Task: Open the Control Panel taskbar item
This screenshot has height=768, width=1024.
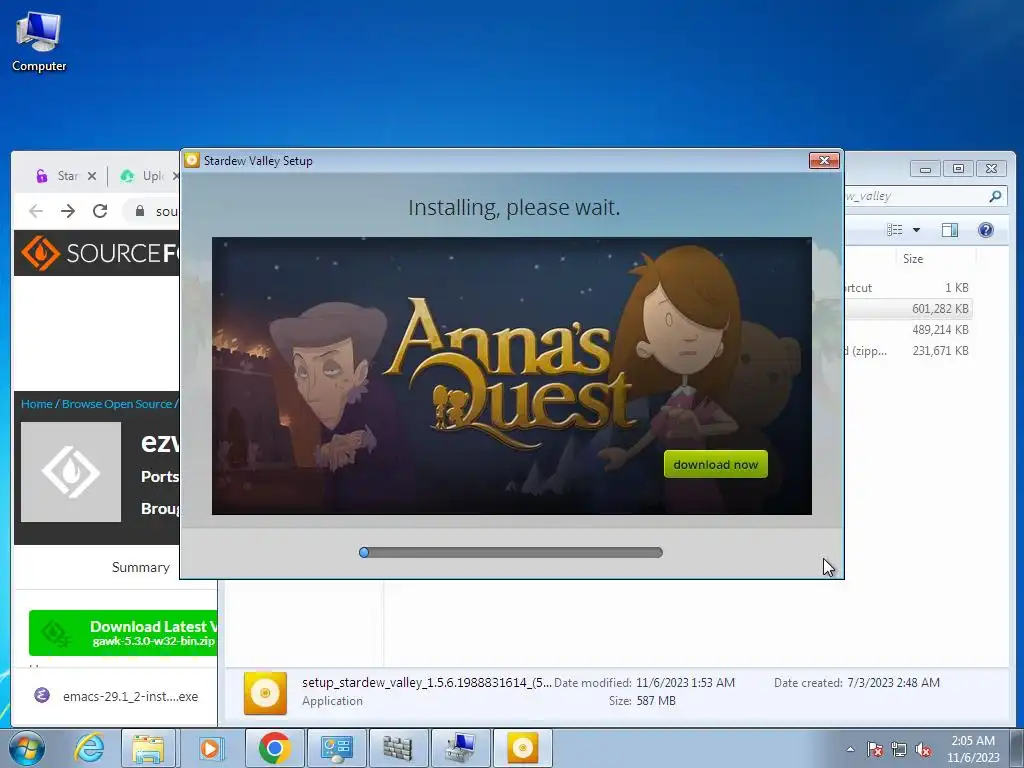Action: (336, 748)
